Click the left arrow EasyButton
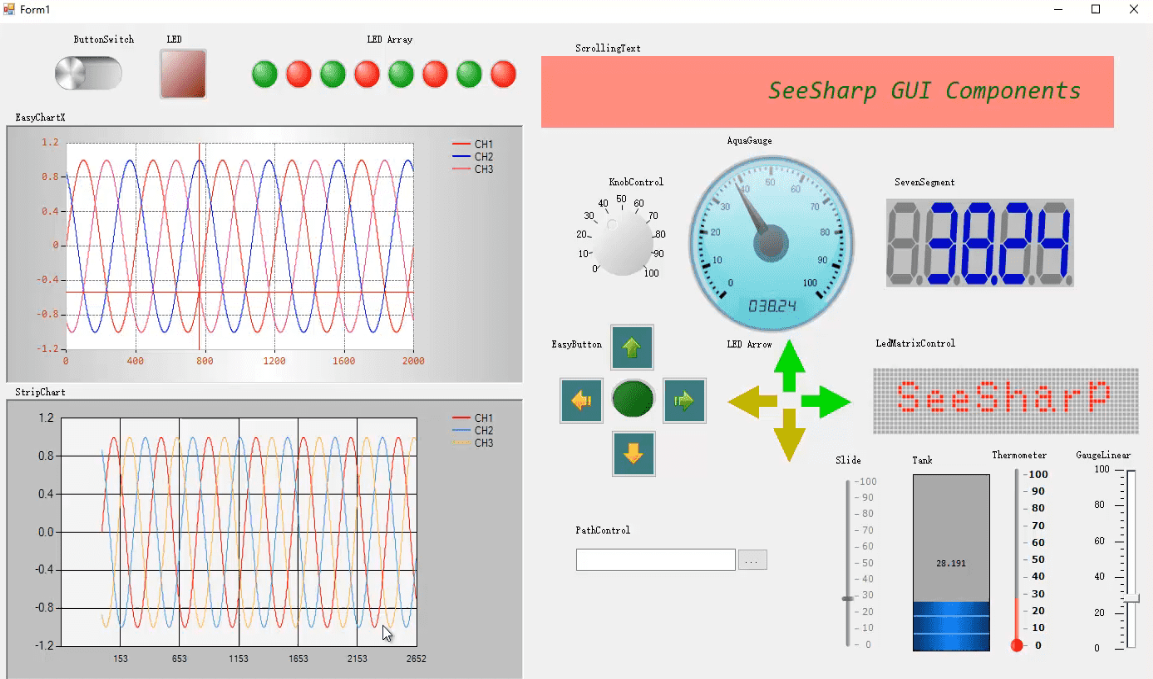This screenshot has height=679, width=1153. [x=582, y=401]
